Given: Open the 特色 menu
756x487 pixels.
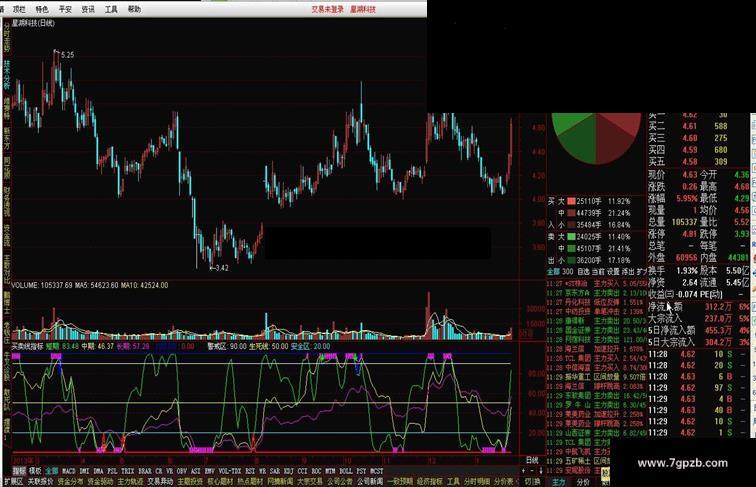Looking at the screenshot, I should click(x=42, y=9).
